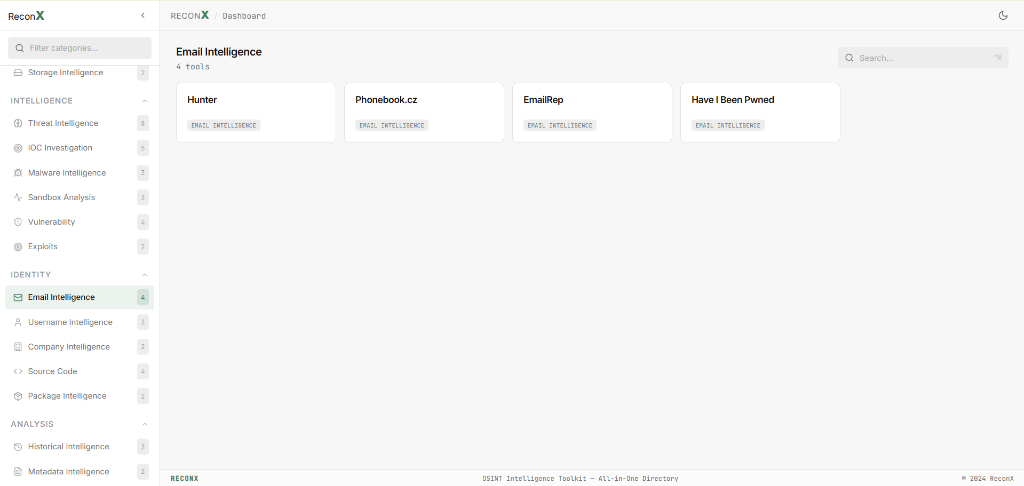Open the Threat Intelligence category
Image resolution: width=1024 pixels, height=486 pixels.
(x=80, y=123)
